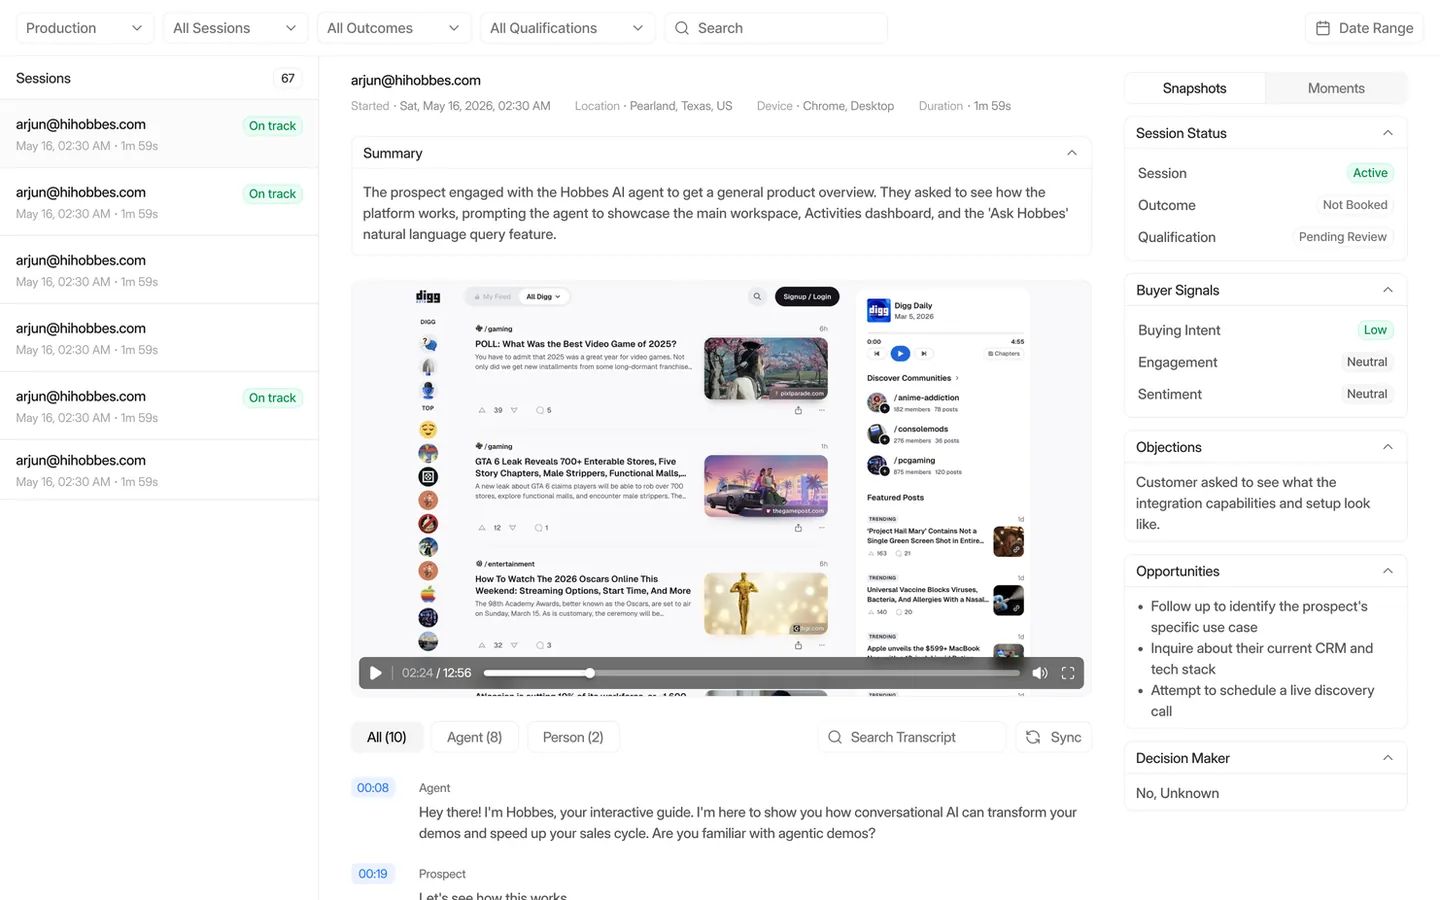This screenshot has width=1440, height=900.
Task: Select the My Feed tab in the video
Action: point(493,296)
